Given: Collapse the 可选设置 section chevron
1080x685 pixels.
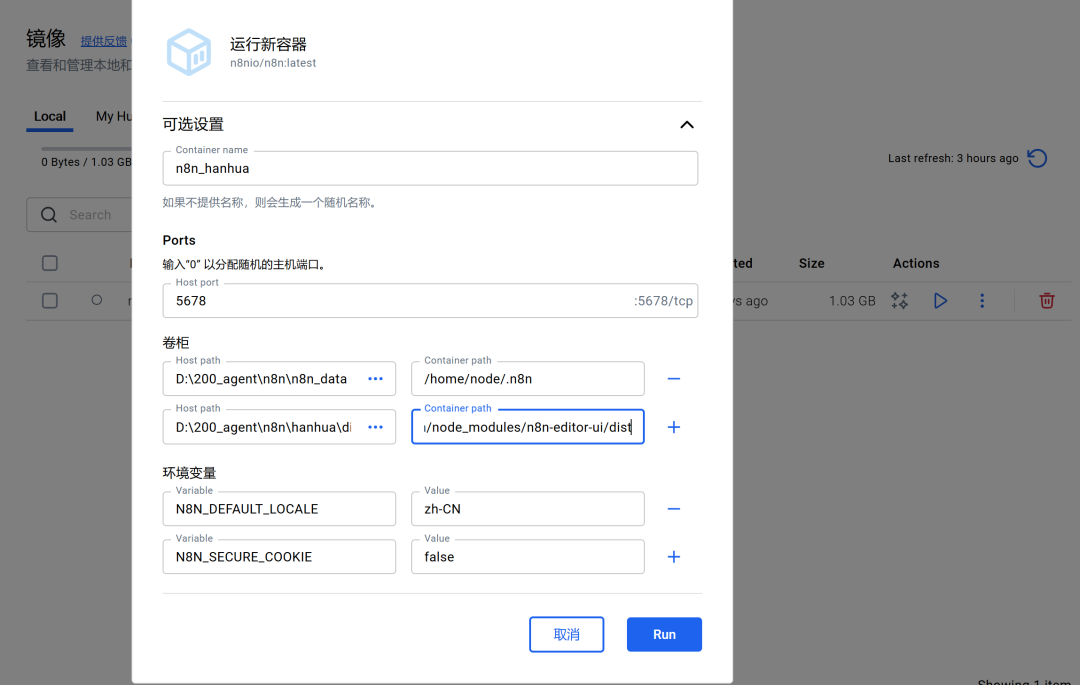Looking at the screenshot, I should click(687, 125).
